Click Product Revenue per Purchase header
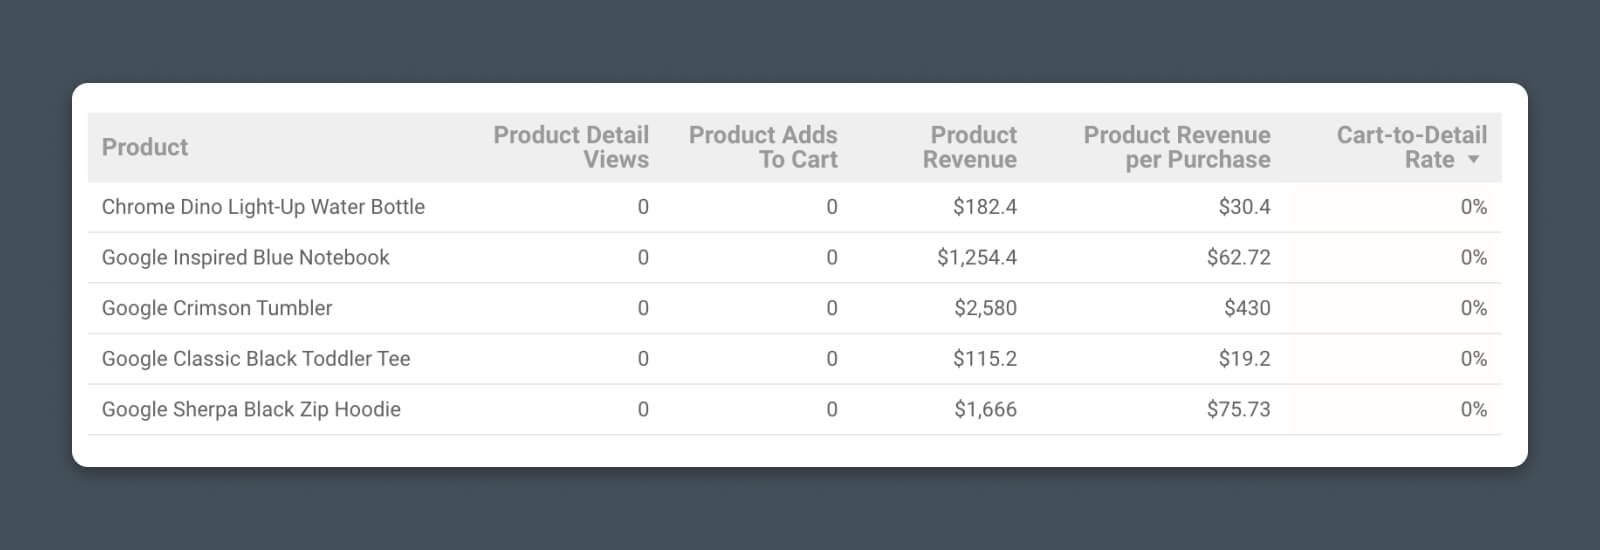Screen dimensions: 1600x550 [1177, 147]
